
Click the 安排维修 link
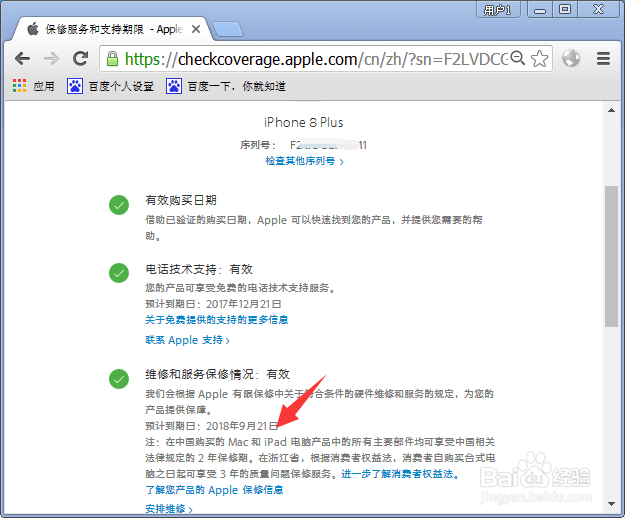coord(169,508)
